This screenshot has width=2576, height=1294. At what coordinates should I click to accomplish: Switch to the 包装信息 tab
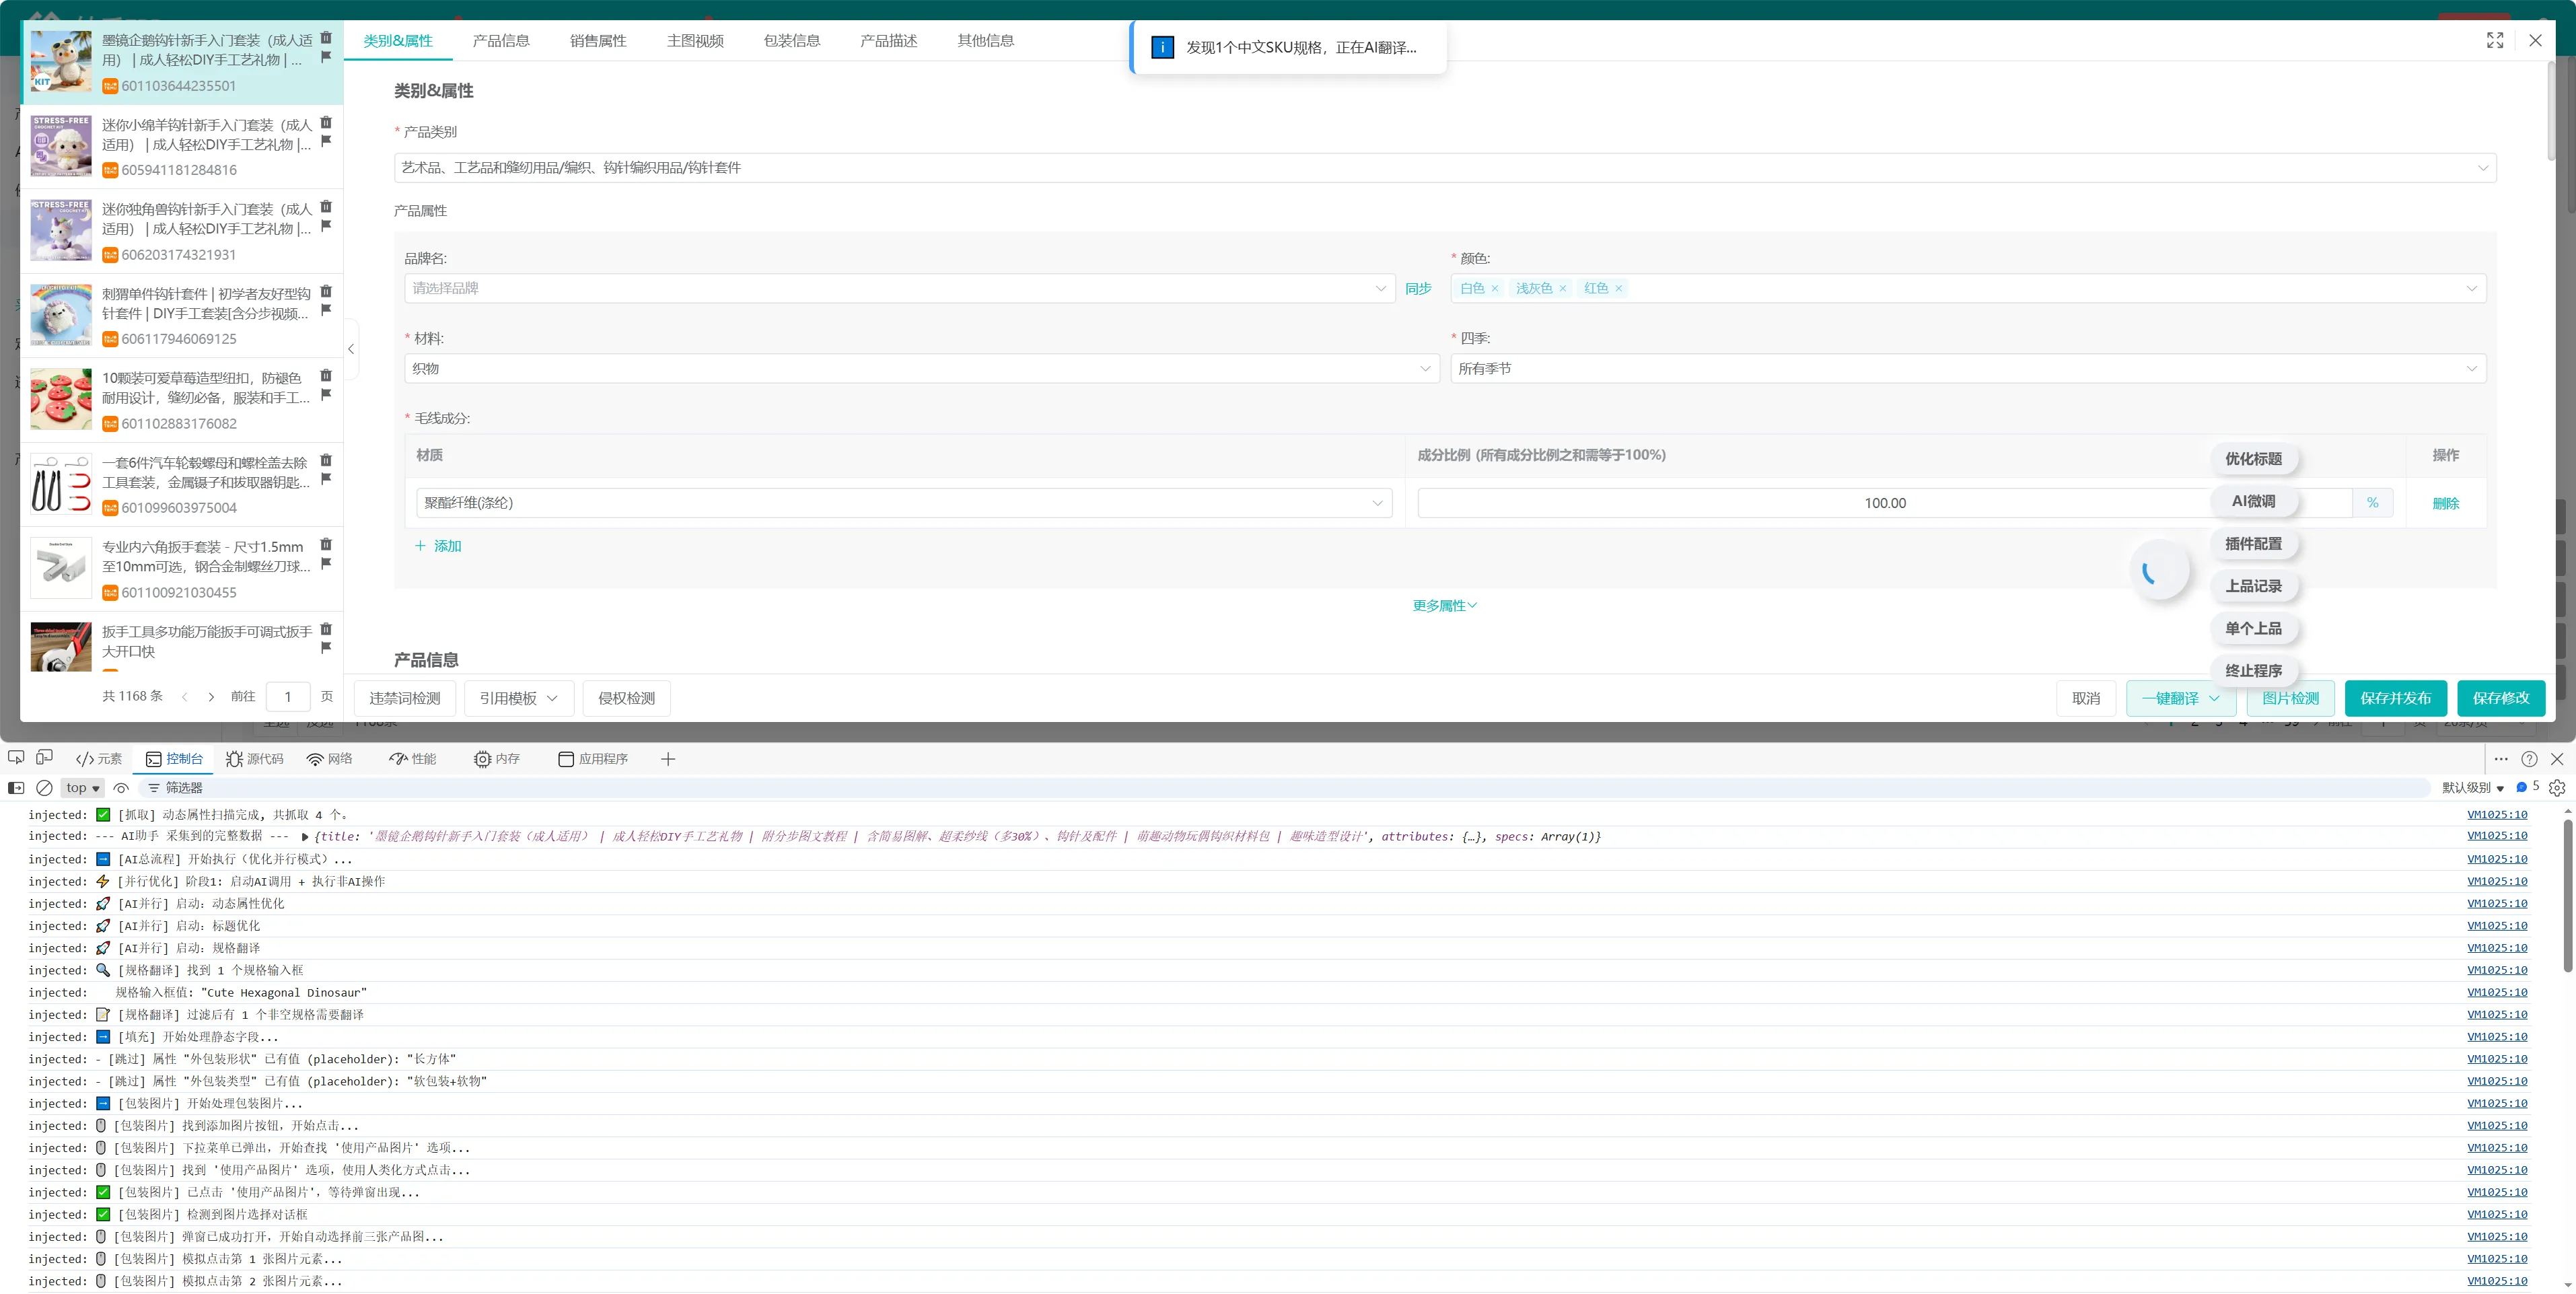pos(792,41)
